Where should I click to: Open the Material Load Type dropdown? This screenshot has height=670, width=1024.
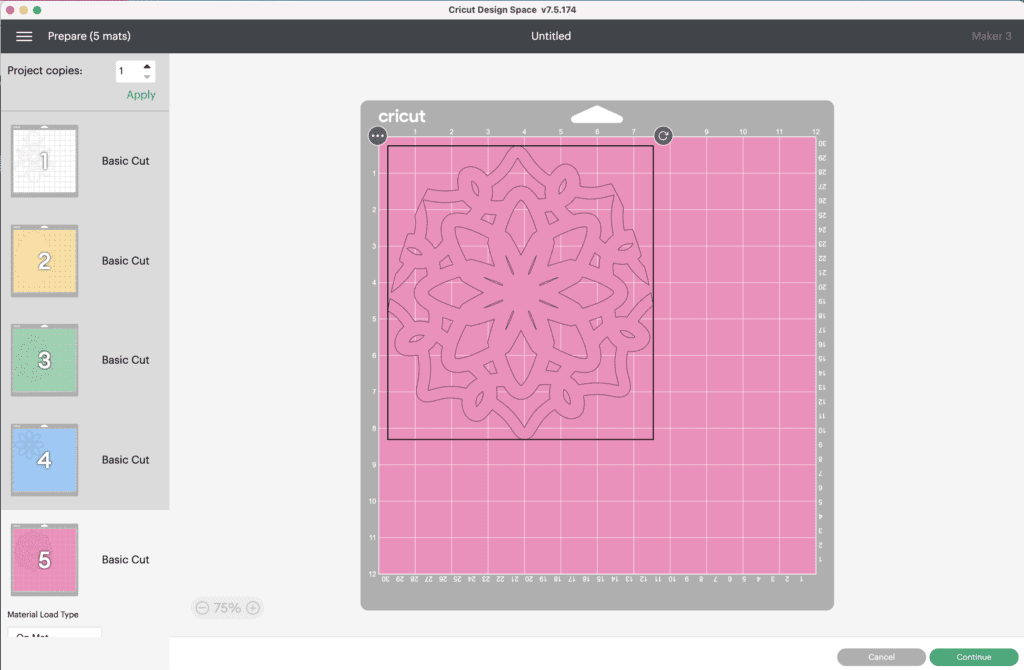[x=54, y=632]
